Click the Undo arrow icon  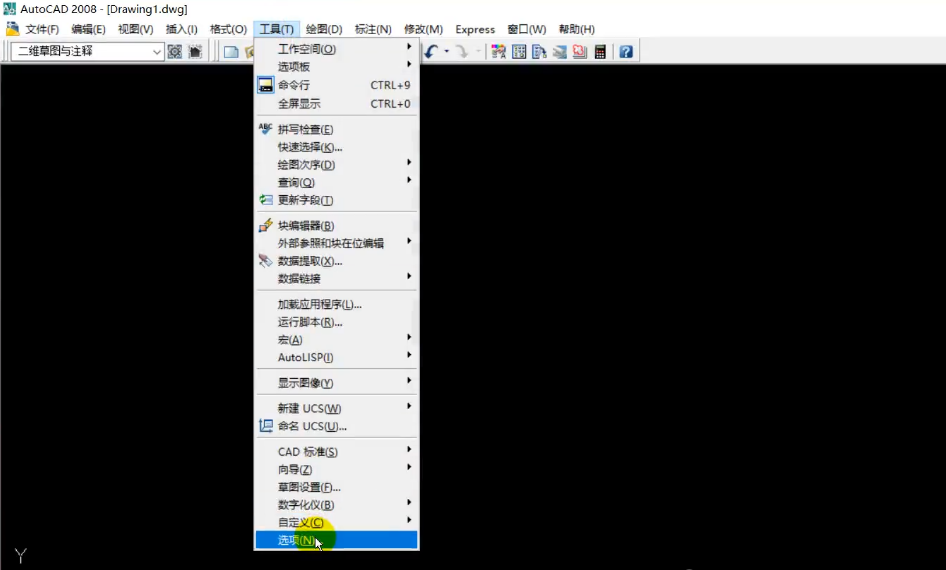pyautogui.click(x=431, y=52)
